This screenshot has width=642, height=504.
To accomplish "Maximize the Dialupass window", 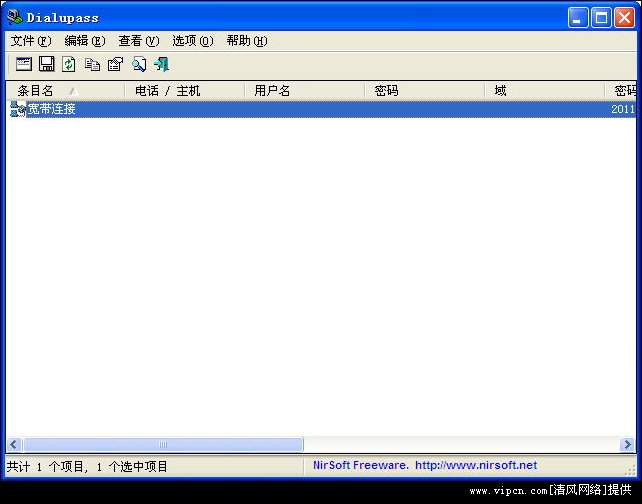I will [x=601, y=18].
